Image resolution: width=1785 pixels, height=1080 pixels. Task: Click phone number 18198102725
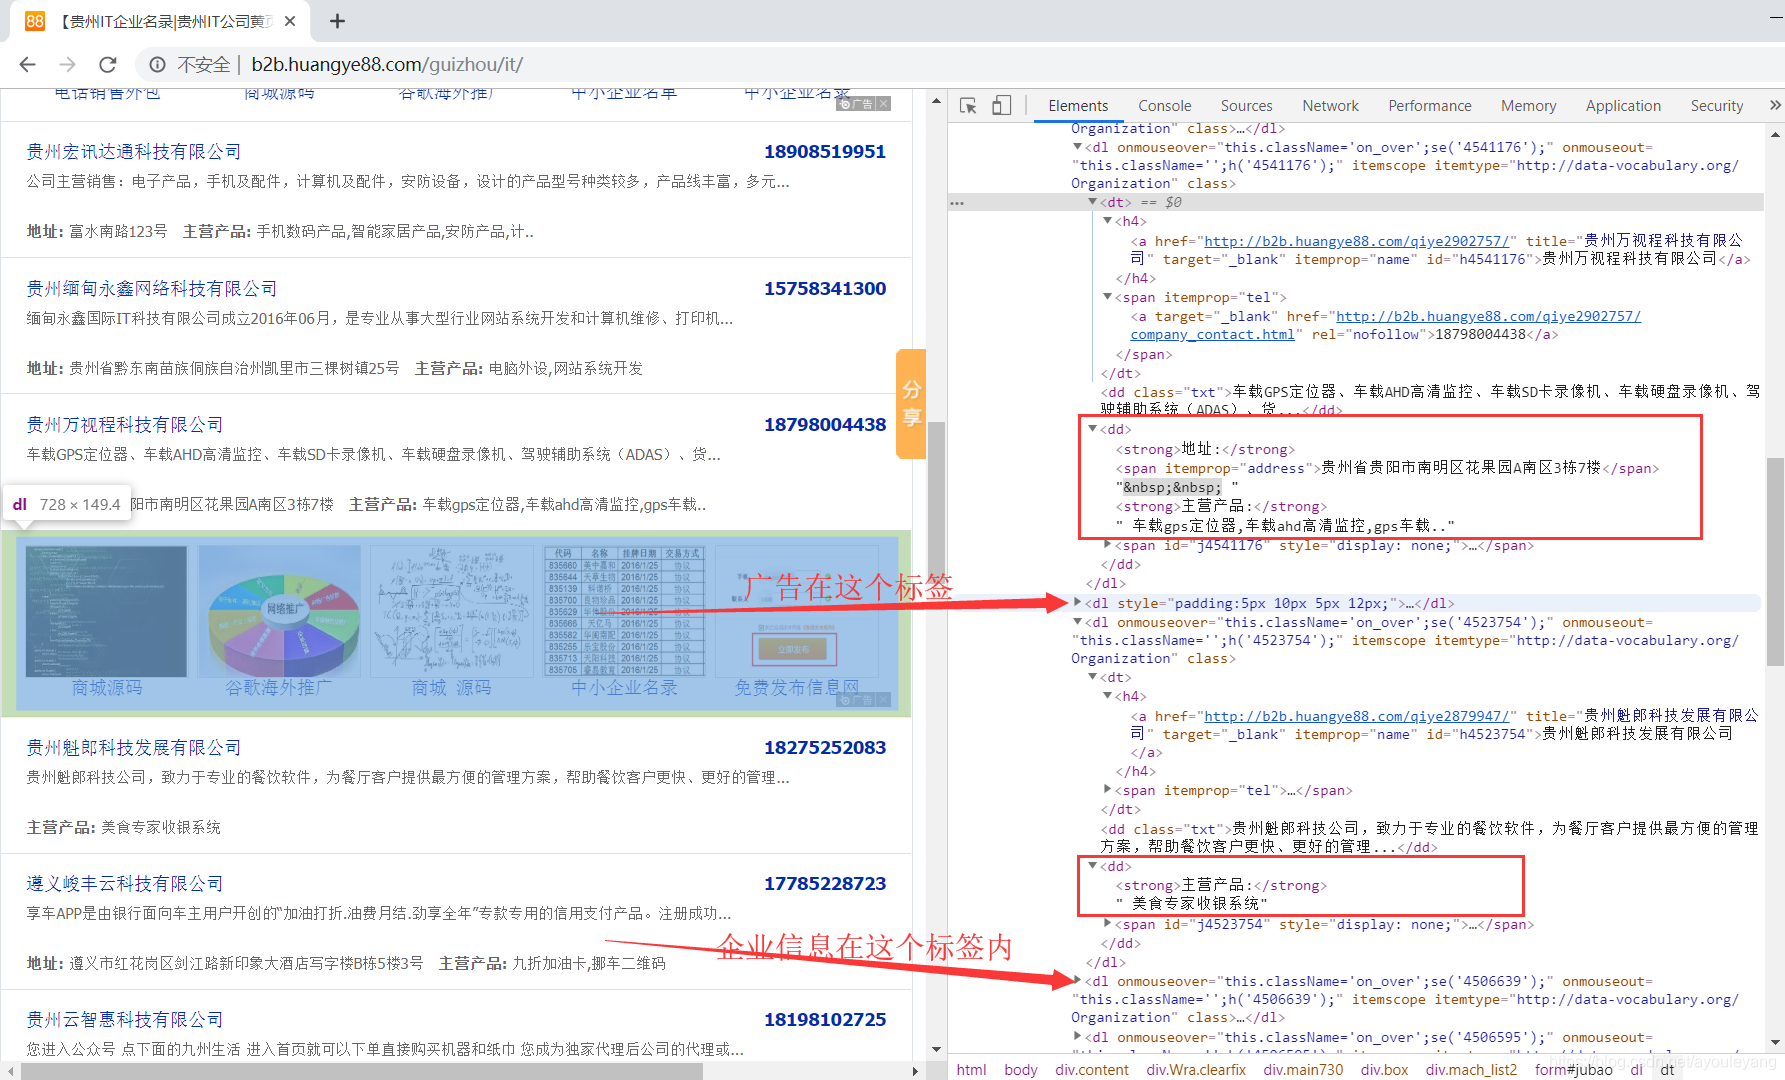(825, 1020)
